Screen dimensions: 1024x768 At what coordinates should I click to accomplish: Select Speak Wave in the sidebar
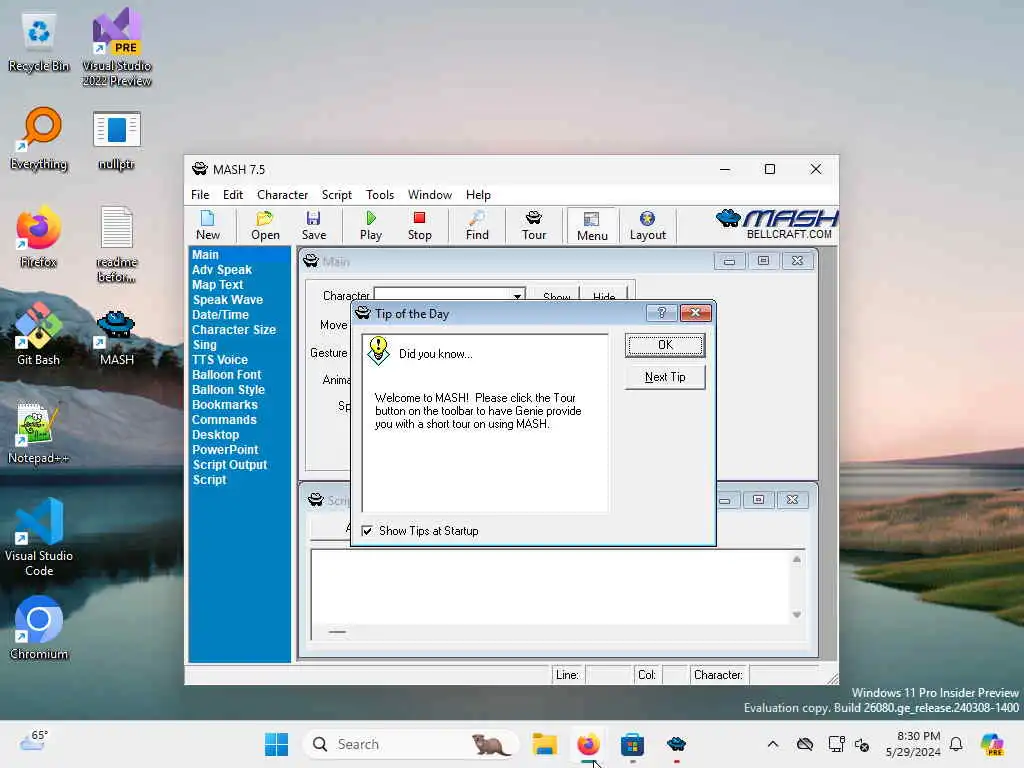[x=227, y=300]
